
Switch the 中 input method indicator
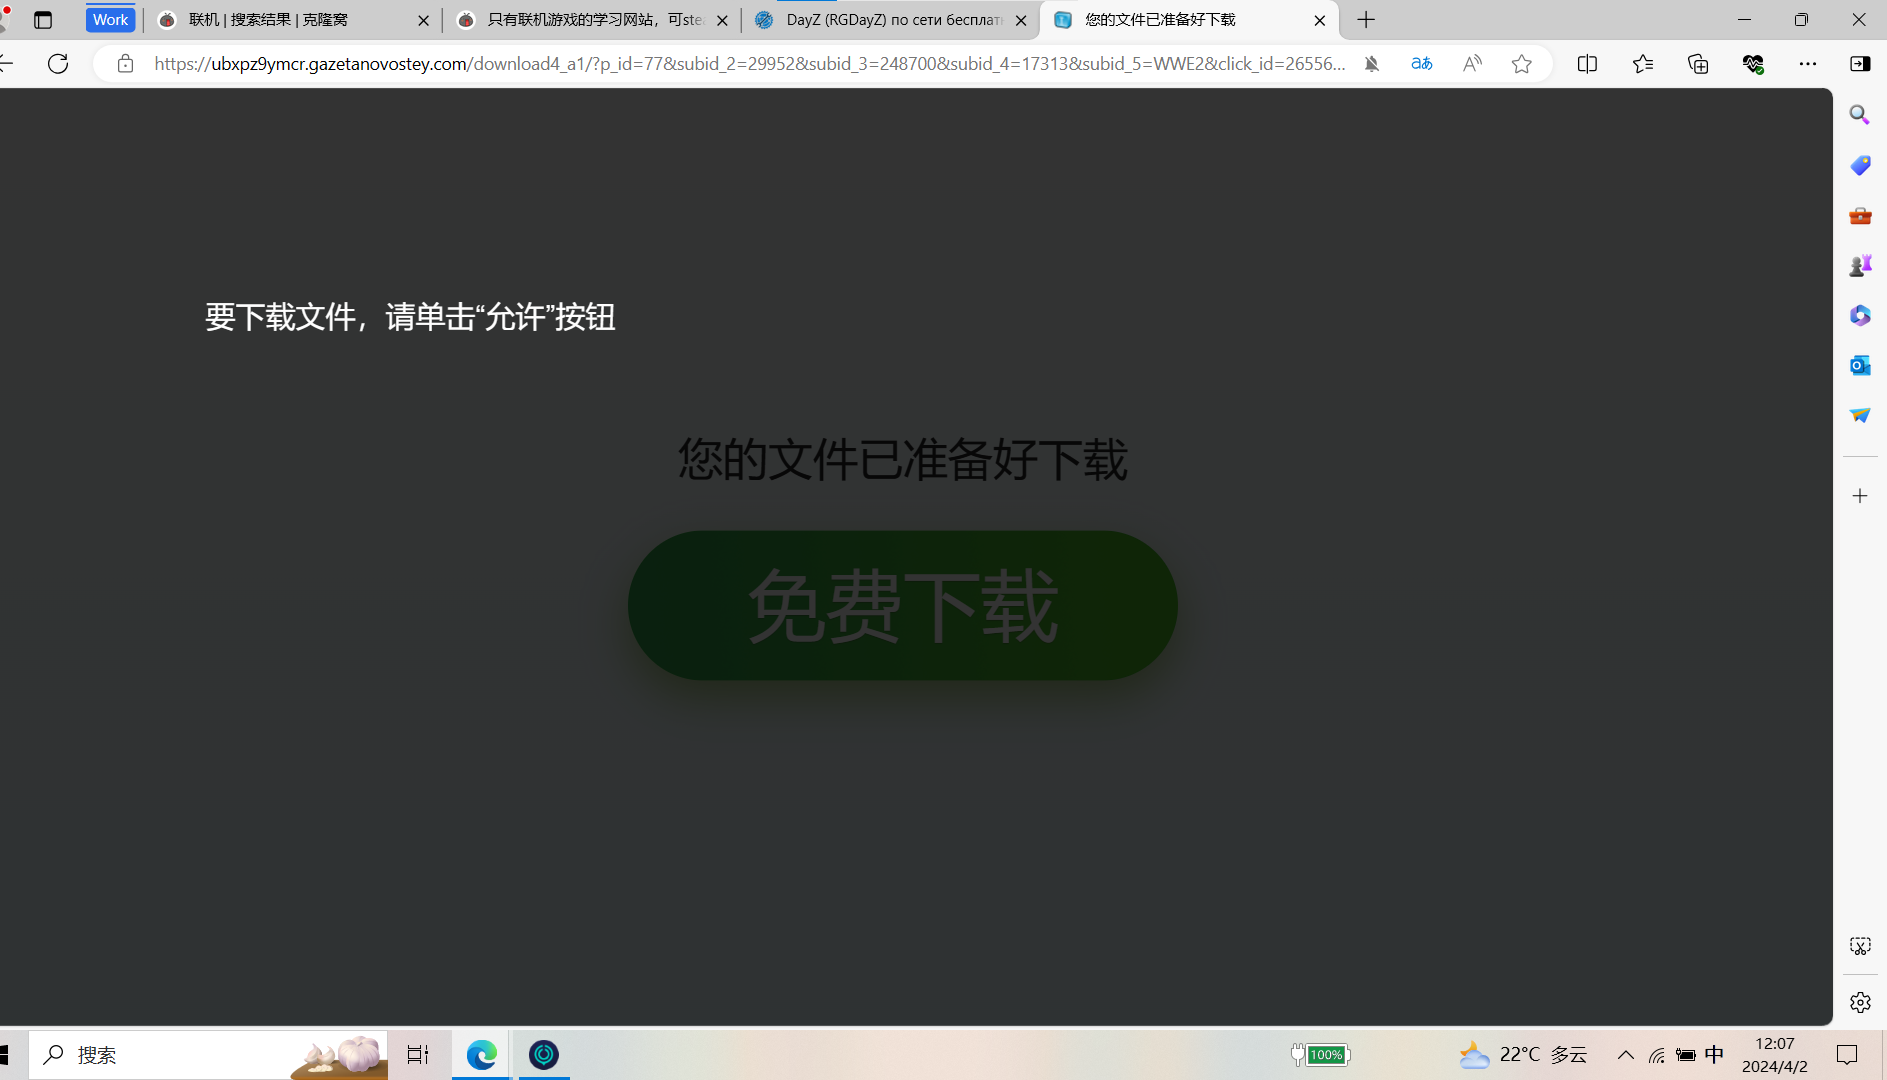point(1714,1055)
